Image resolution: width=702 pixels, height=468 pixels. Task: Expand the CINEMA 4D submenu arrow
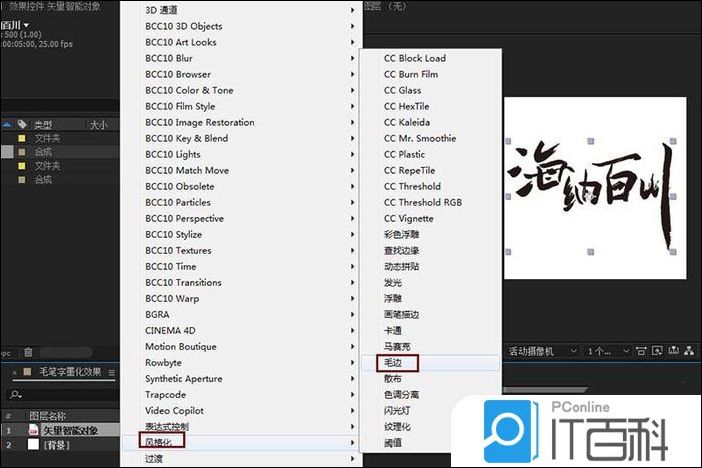[x=352, y=331]
